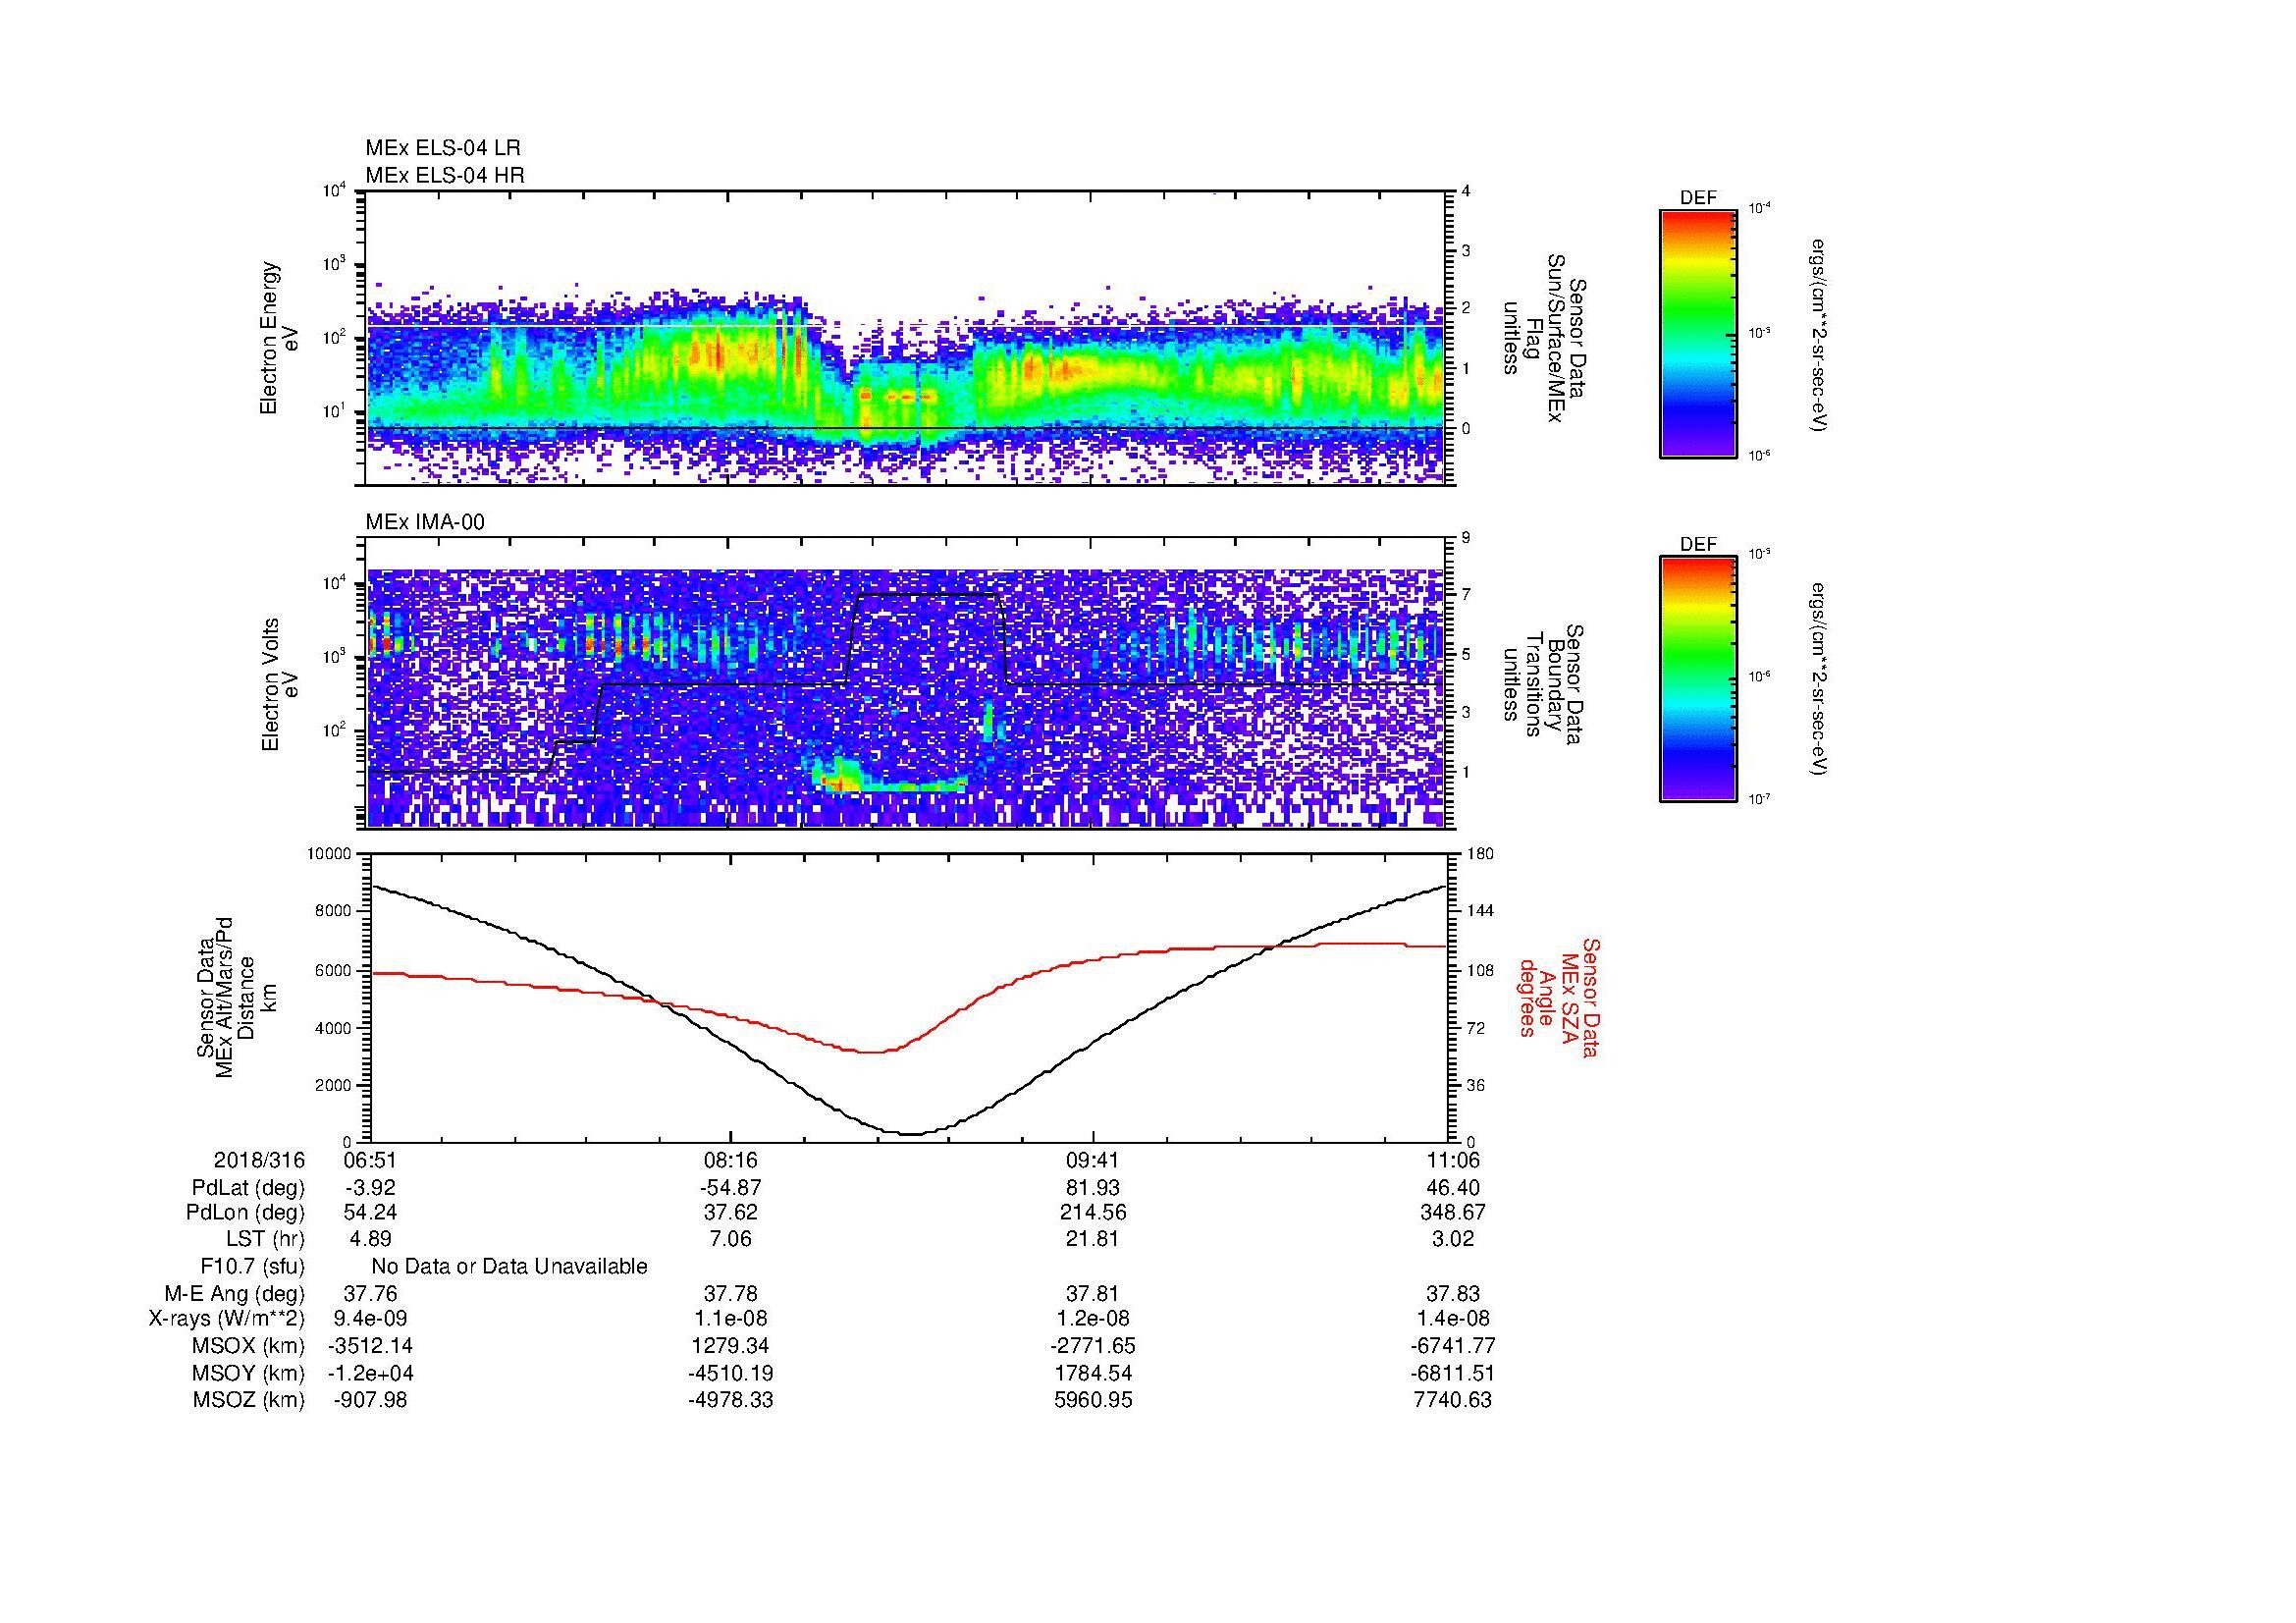This screenshot has height=1623, width=2296.
Task: Click the X-rays value 9.4e-09
Action: (370, 1320)
